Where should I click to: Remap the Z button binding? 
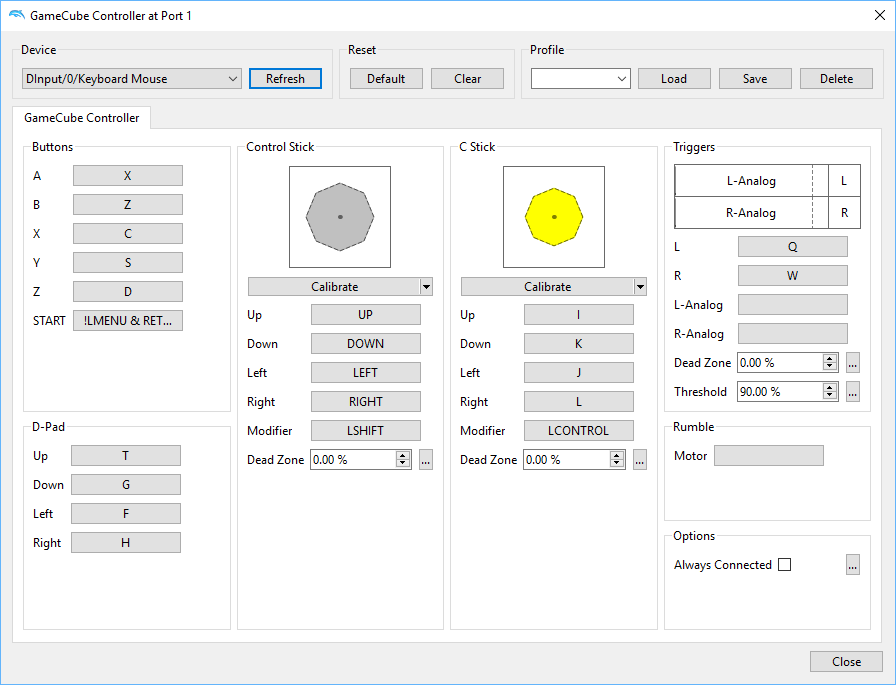(128, 292)
